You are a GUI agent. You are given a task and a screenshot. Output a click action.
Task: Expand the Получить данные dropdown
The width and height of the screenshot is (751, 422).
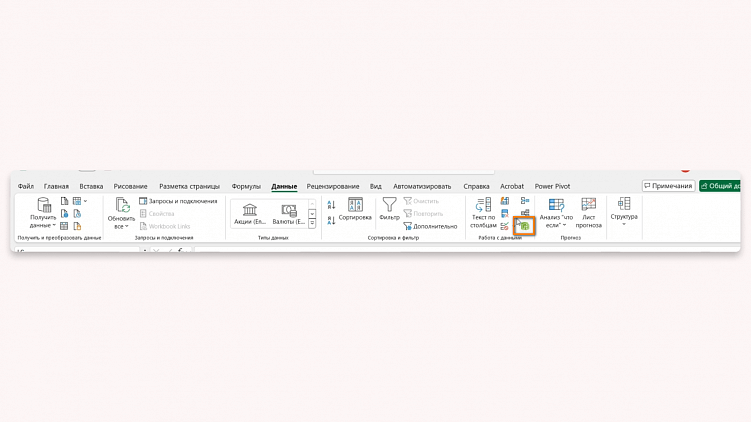tap(43, 212)
